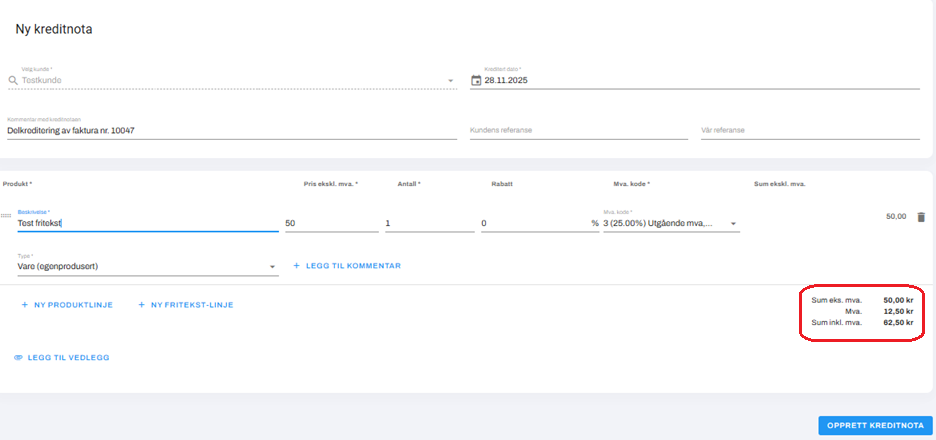Click the Produkt column header
The width and height of the screenshot is (936, 440).
[x=17, y=184]
